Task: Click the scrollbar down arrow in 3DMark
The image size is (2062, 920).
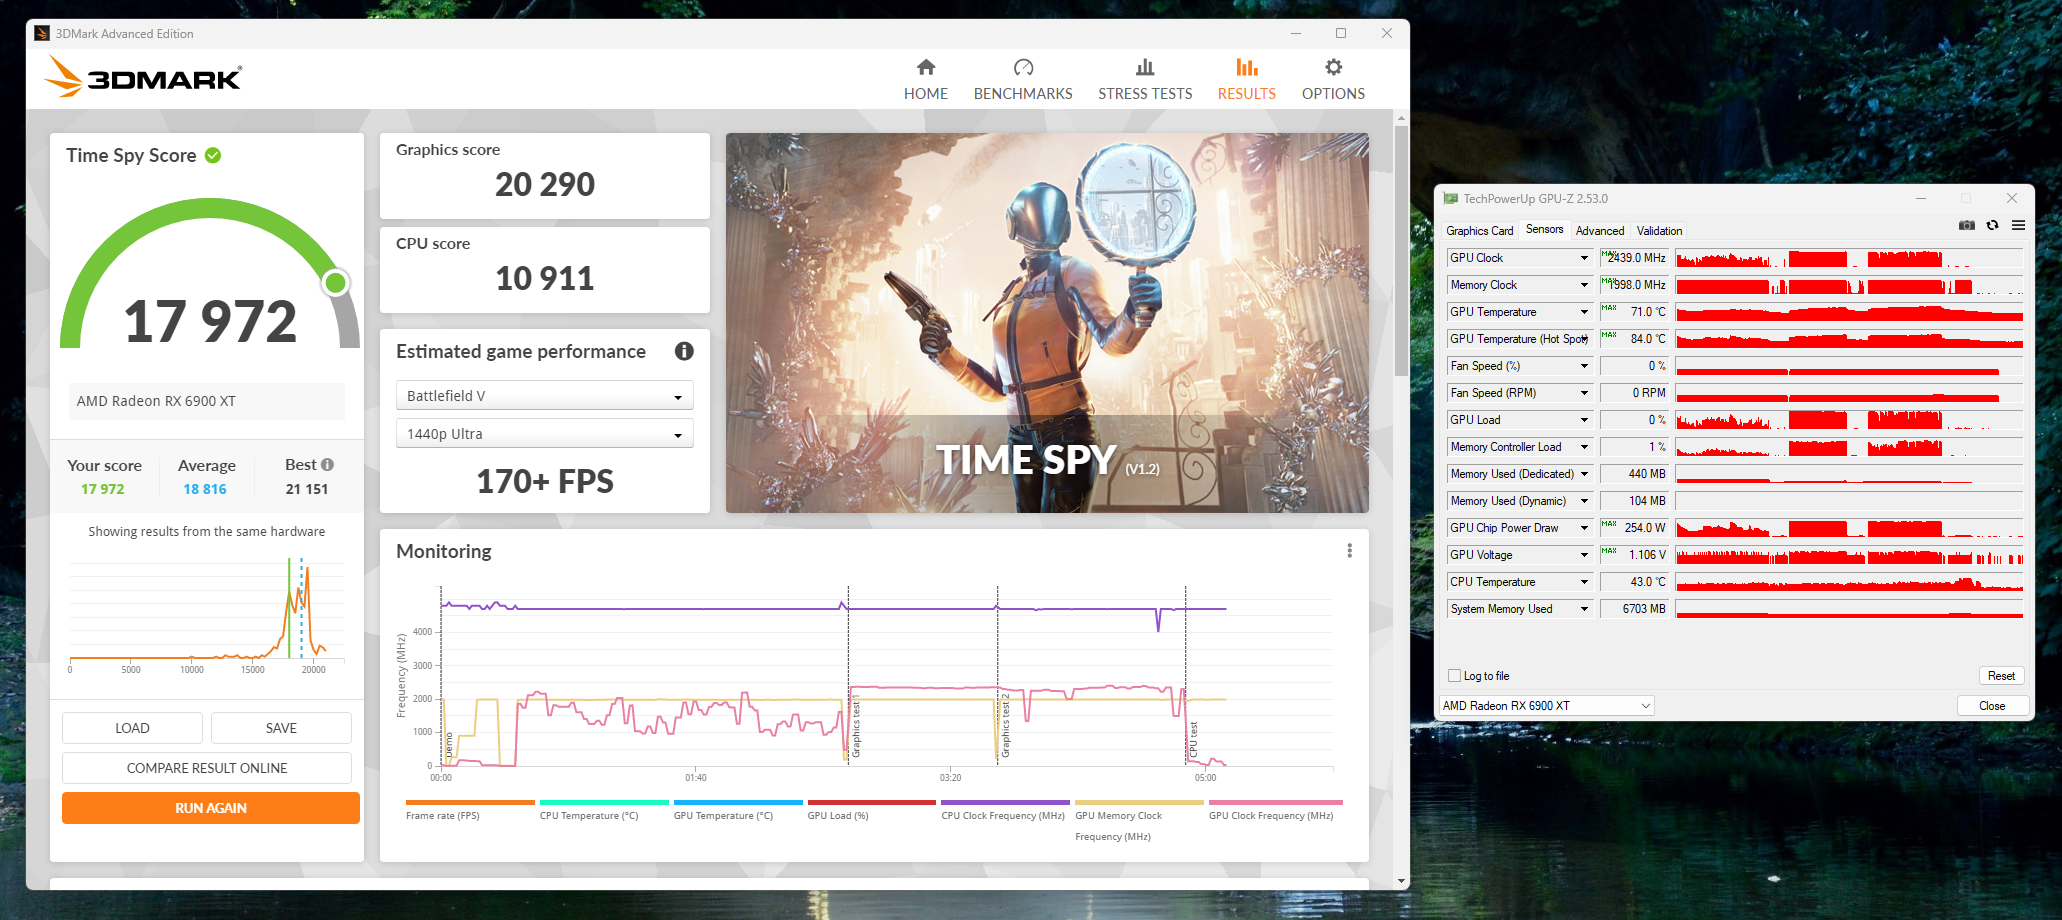Action: click(1401, 881)
